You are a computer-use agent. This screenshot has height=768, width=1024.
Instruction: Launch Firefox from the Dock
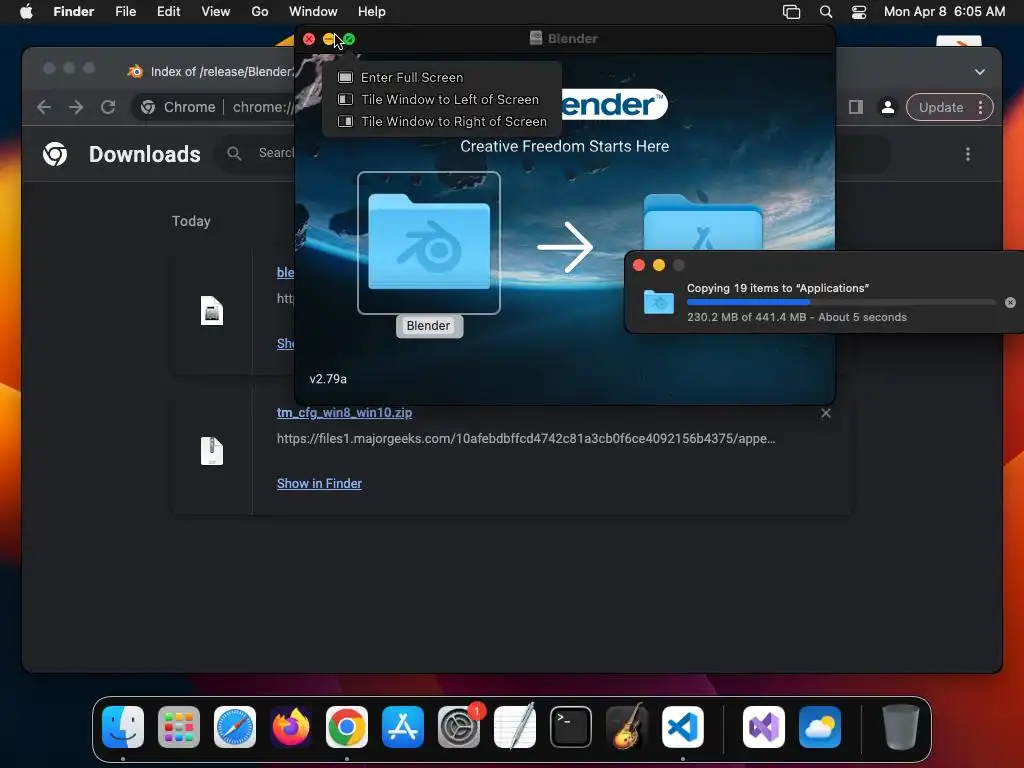[x=291, y=727]
